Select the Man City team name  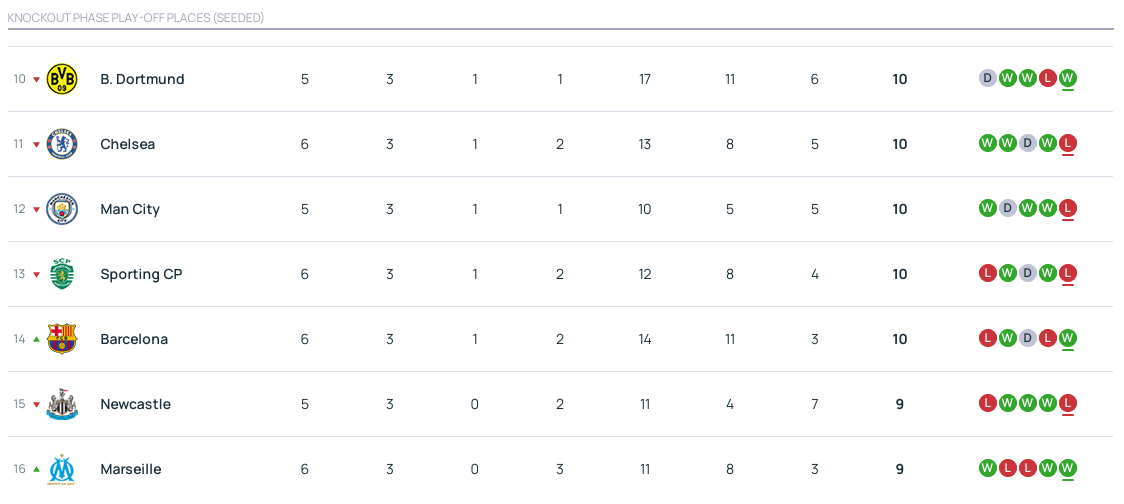pos(130,209)
